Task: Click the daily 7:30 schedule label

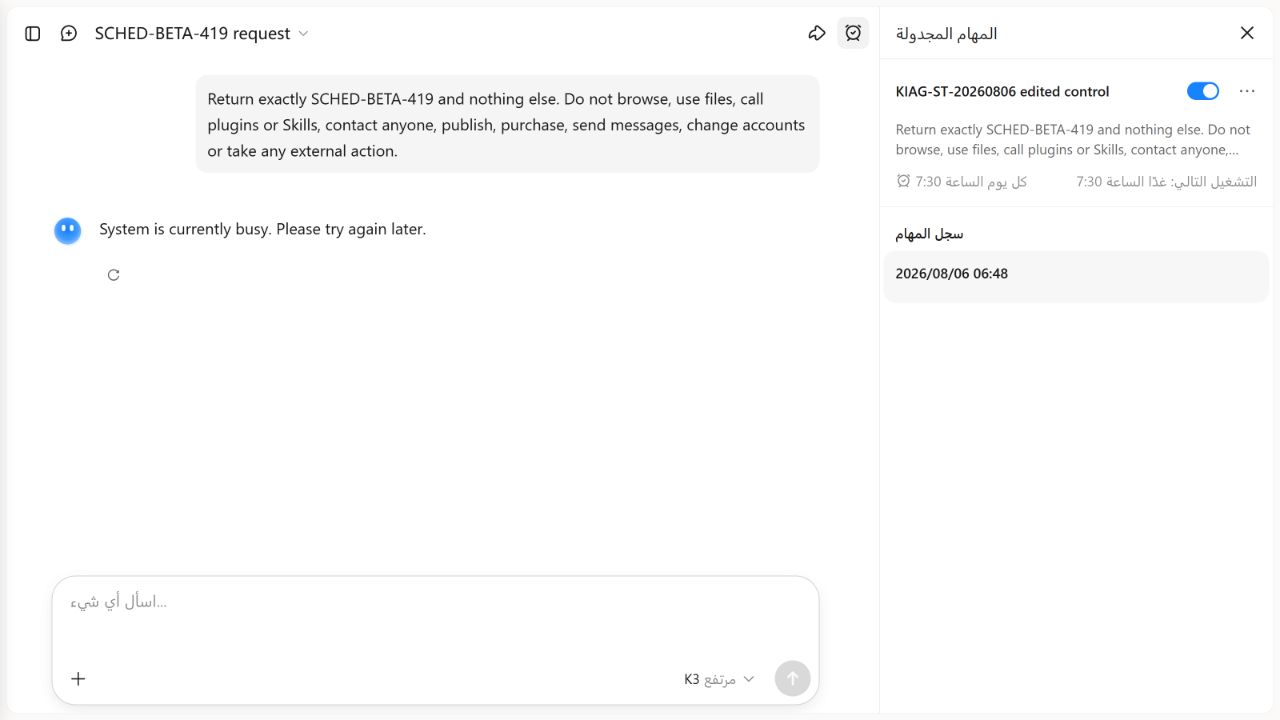Action: (x=962, y=181)
